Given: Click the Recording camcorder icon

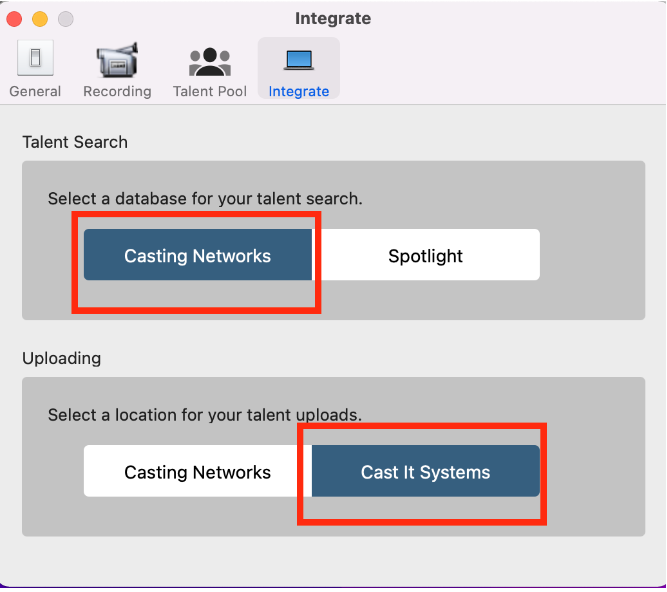Looking at the screenshot, I should [x=117, y=61].
